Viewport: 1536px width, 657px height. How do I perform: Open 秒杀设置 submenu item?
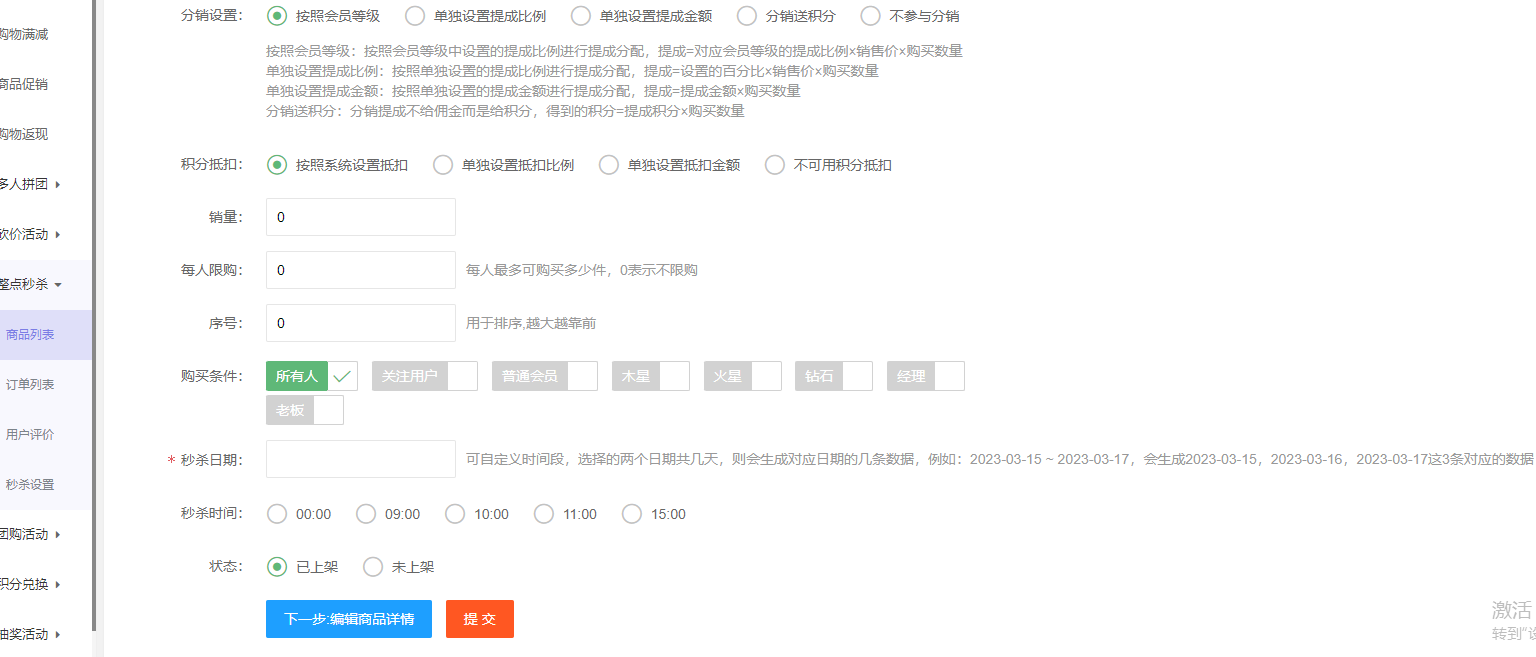(30, 484)
